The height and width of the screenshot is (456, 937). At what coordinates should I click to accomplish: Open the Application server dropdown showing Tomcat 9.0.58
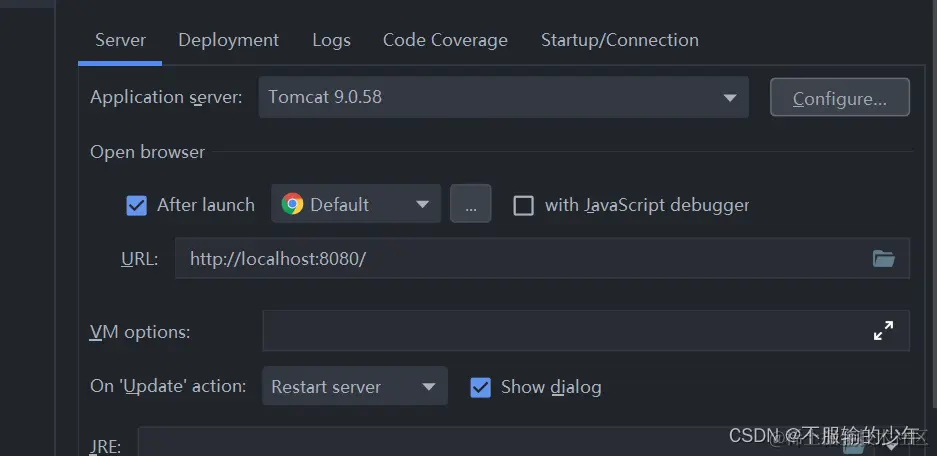coord(503,98)
